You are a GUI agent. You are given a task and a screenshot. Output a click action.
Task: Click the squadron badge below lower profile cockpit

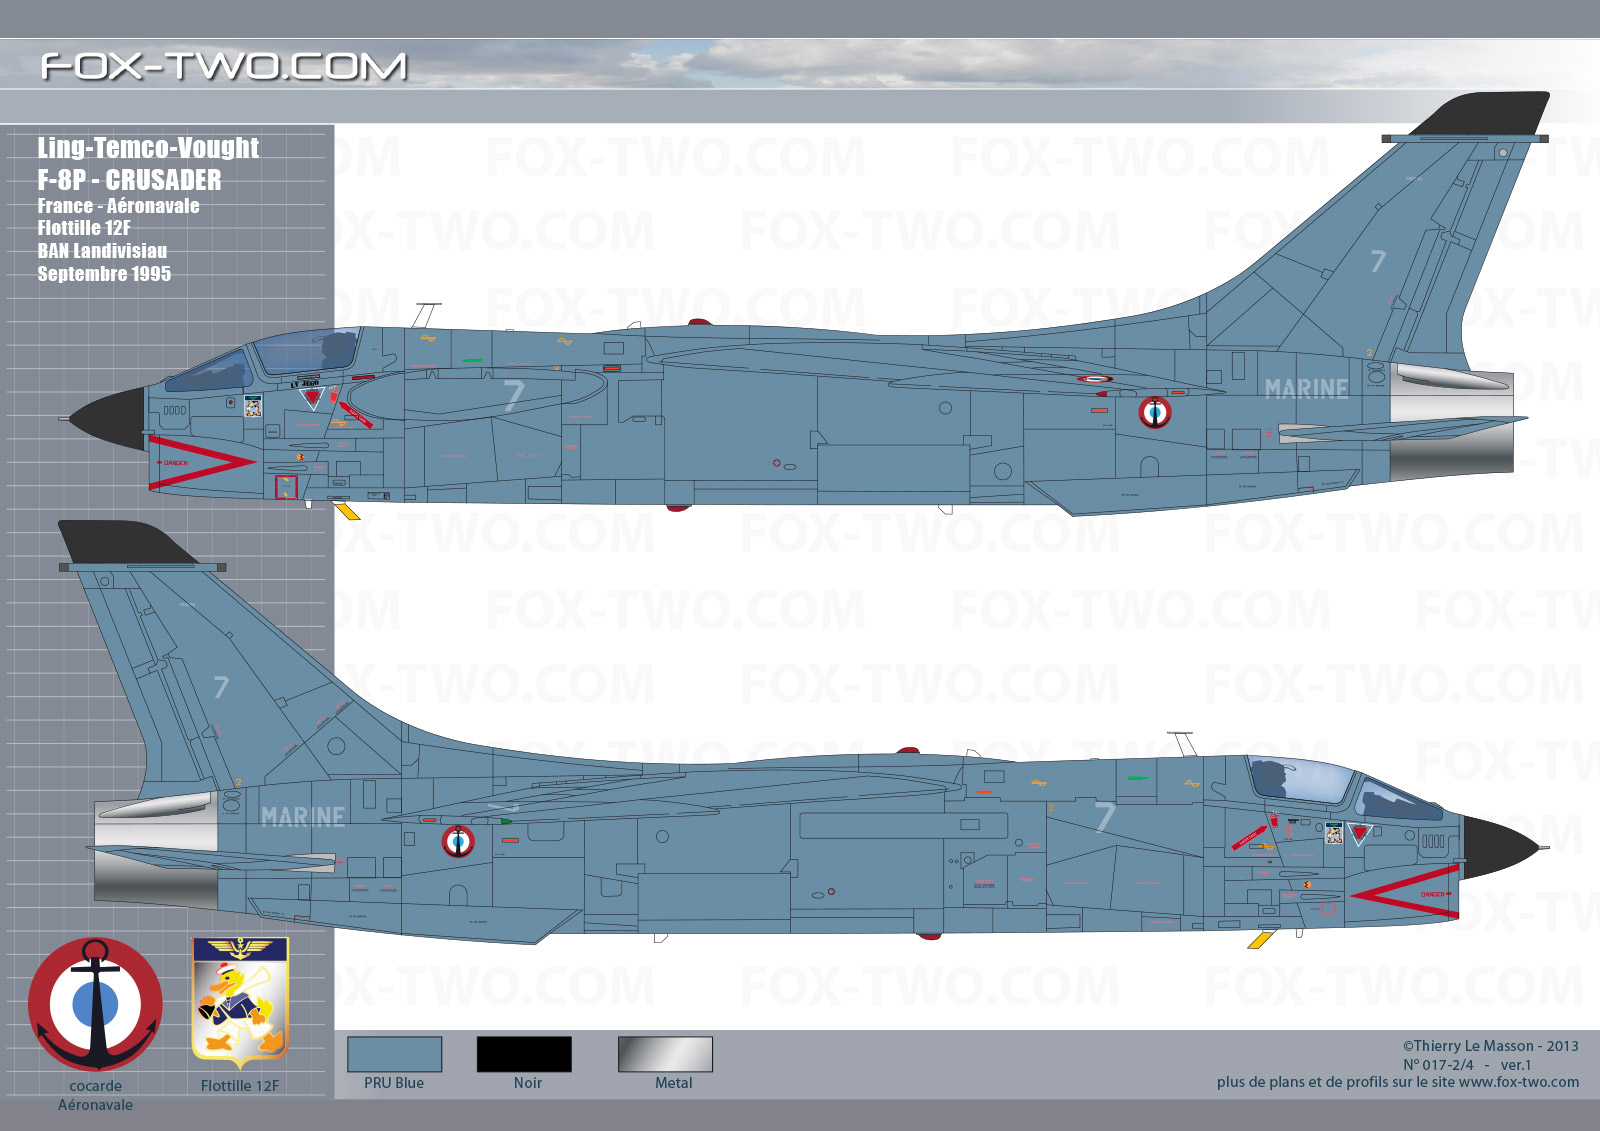[1334, 833]
